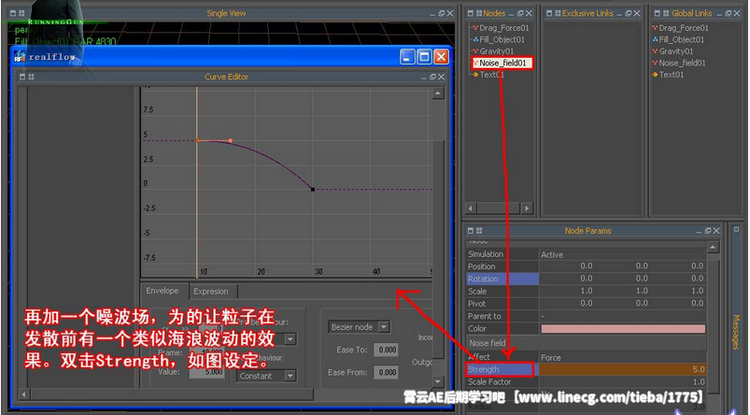Click grid layout icon in Exclusive Links header
The image size is (750, 415).
click(x=558, y=13)
